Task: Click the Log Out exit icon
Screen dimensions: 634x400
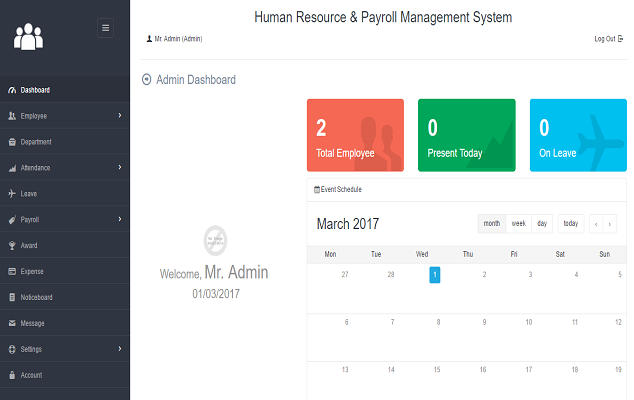Action: [x=620, y=39]
